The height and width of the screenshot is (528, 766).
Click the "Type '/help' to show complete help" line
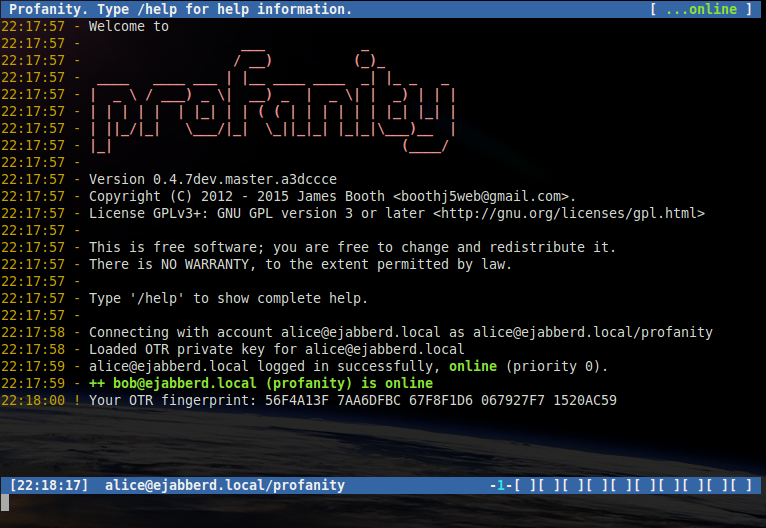coord(228,298)
